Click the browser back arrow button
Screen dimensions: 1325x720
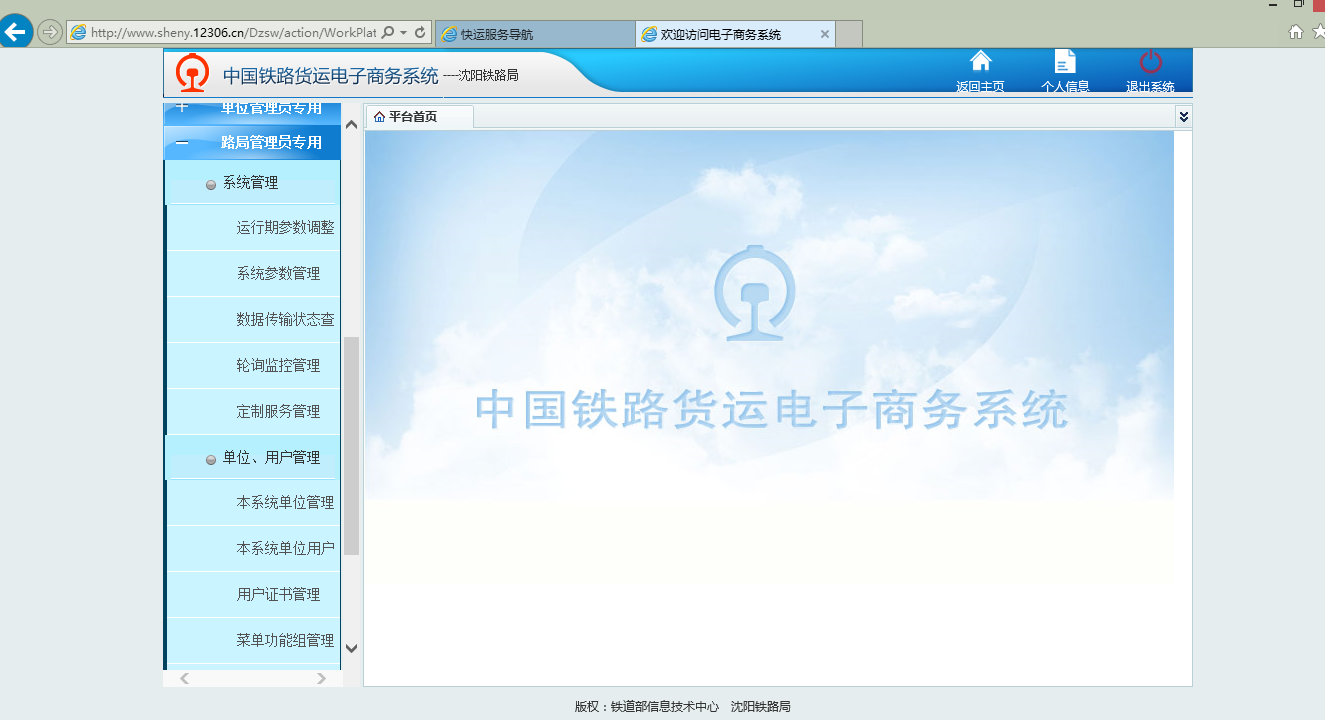click(14, 32)
